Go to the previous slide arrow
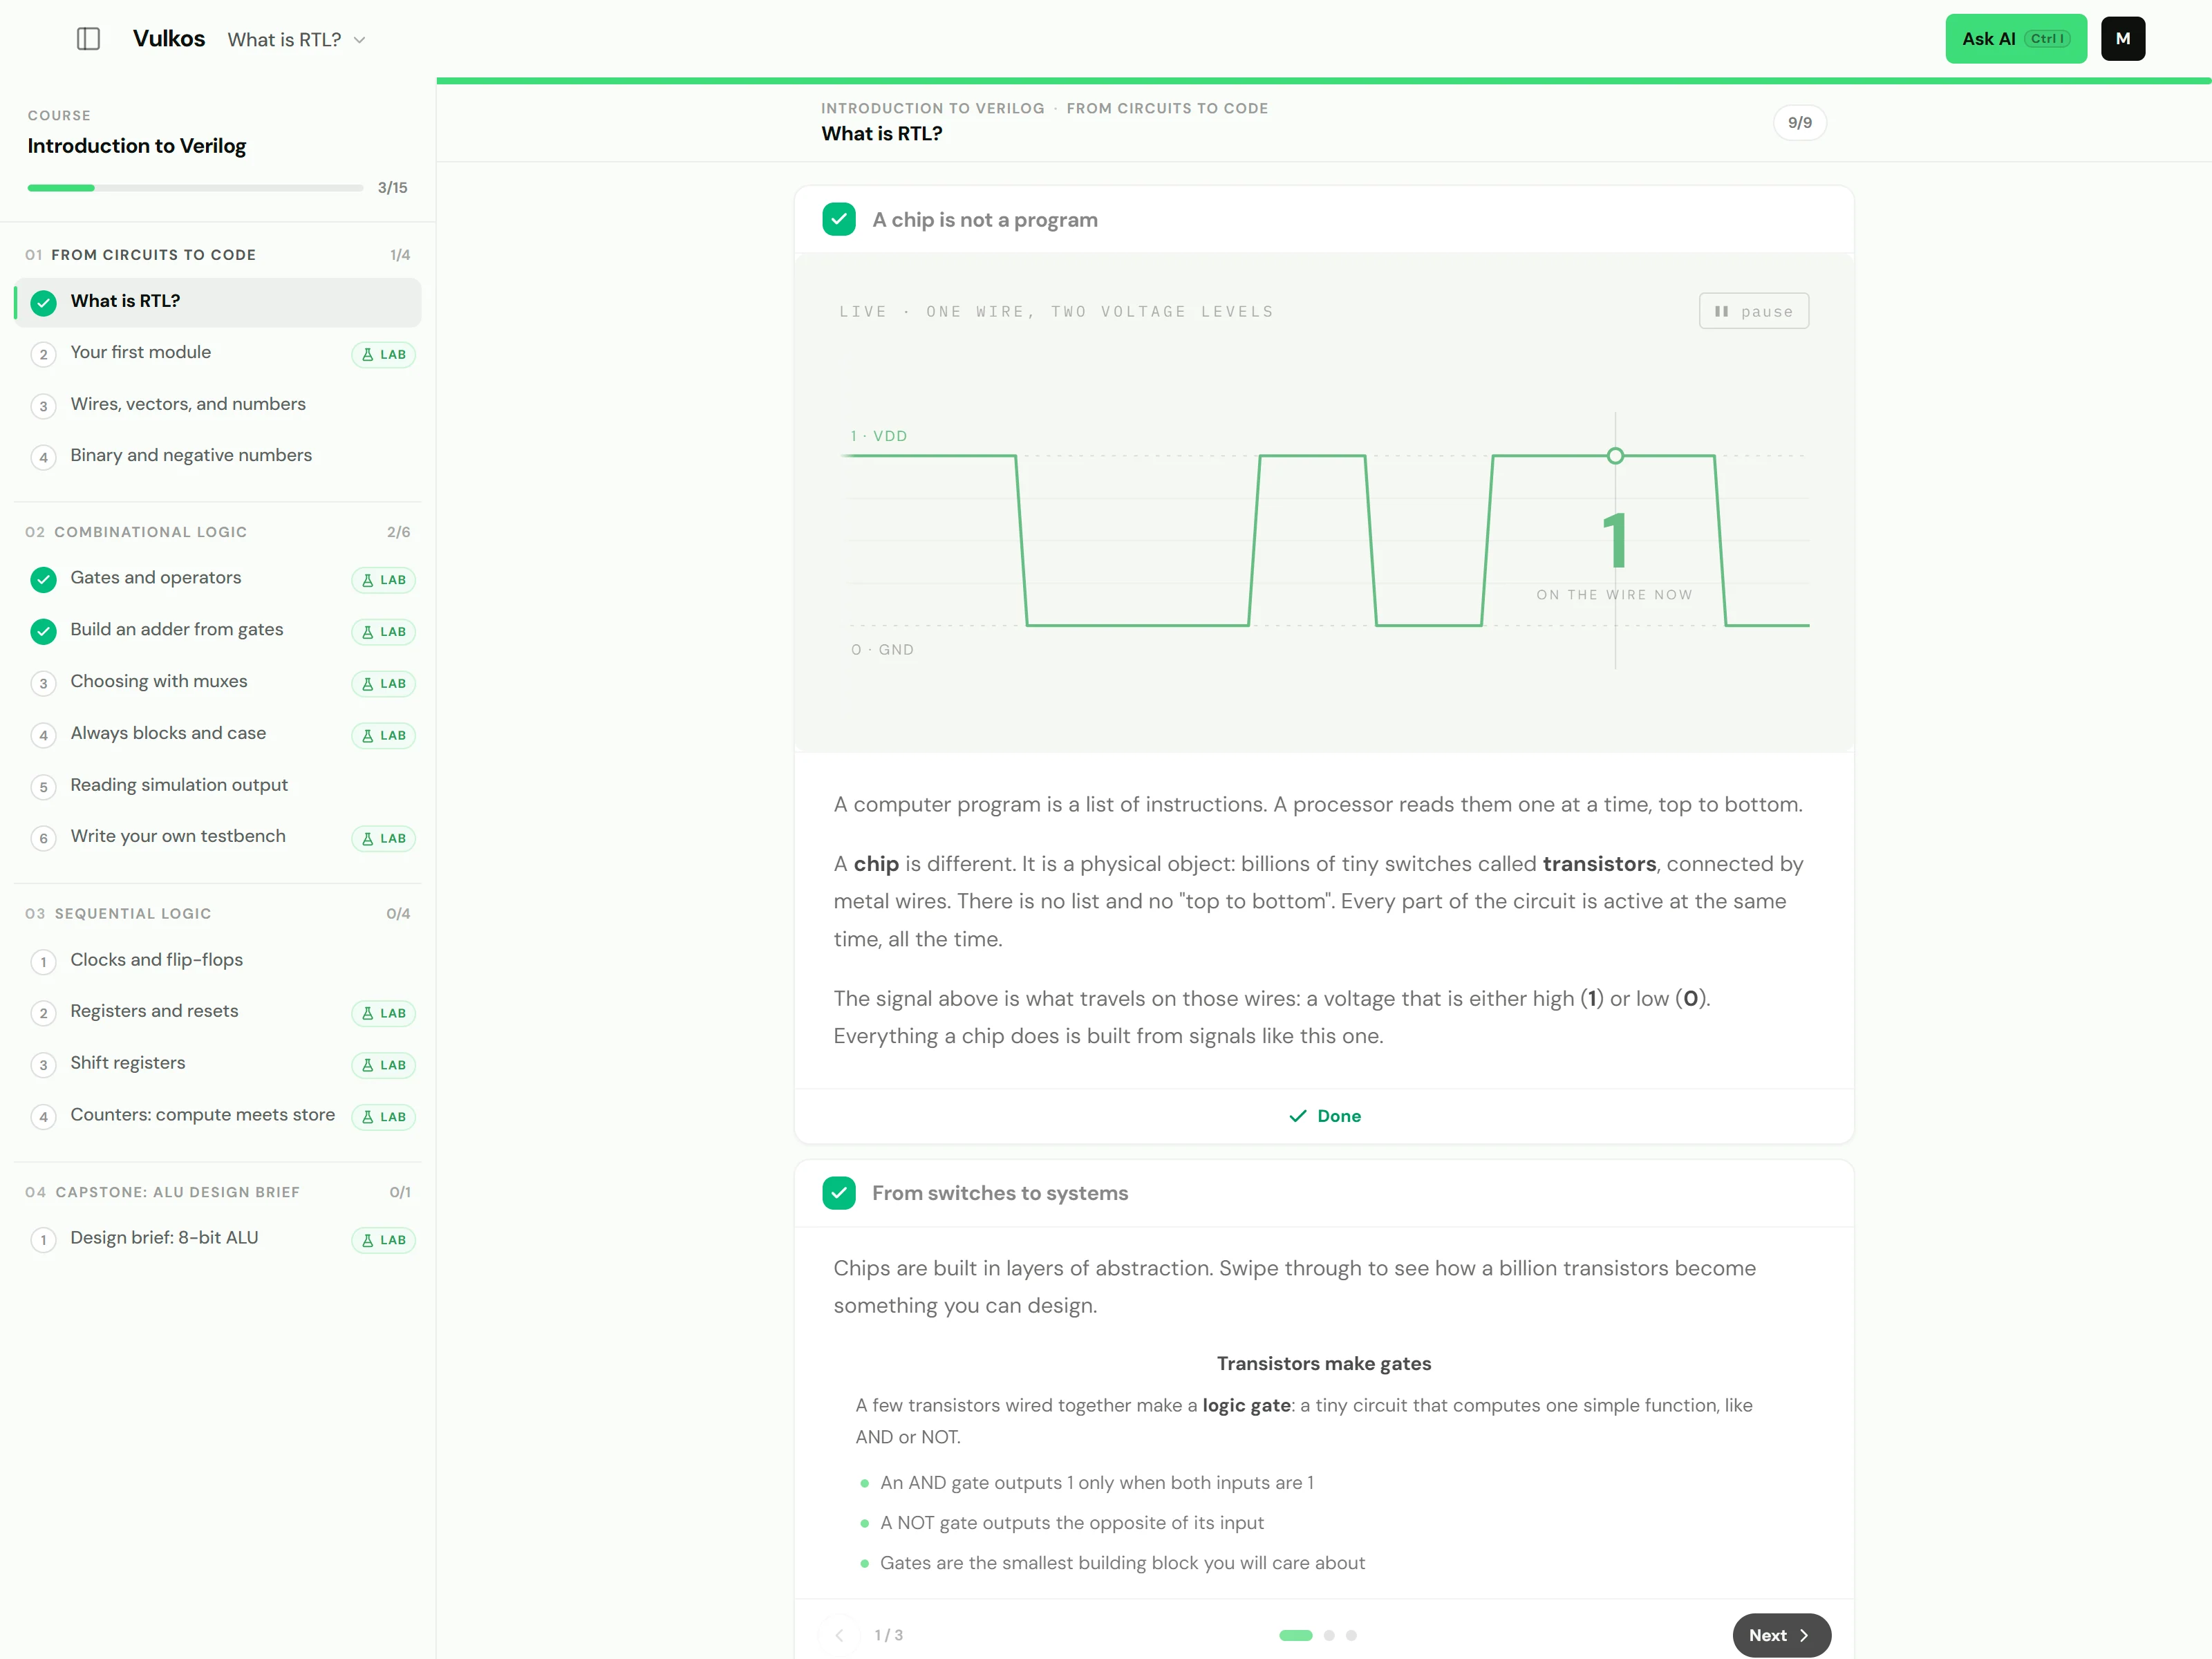This screenshot has height=1659, width=2212. click(839, 1635)
